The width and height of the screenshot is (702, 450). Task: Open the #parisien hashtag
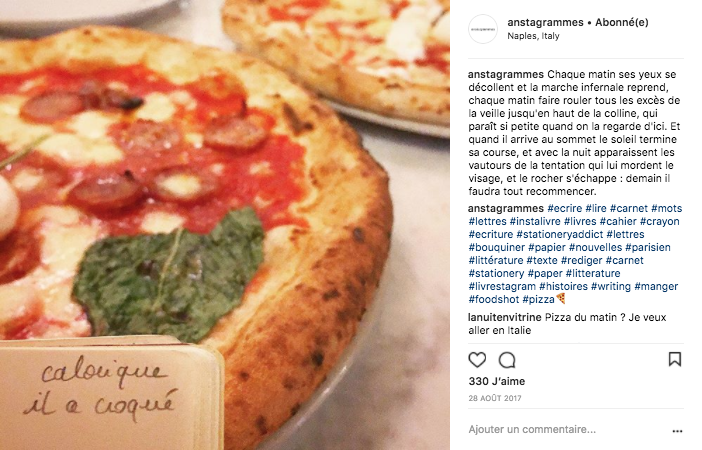point(647,247)
